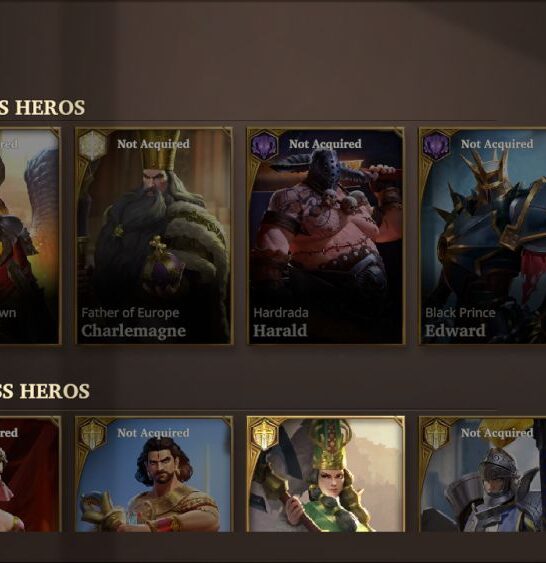Click shield emblem on the green-crowned heroine card

265,434
